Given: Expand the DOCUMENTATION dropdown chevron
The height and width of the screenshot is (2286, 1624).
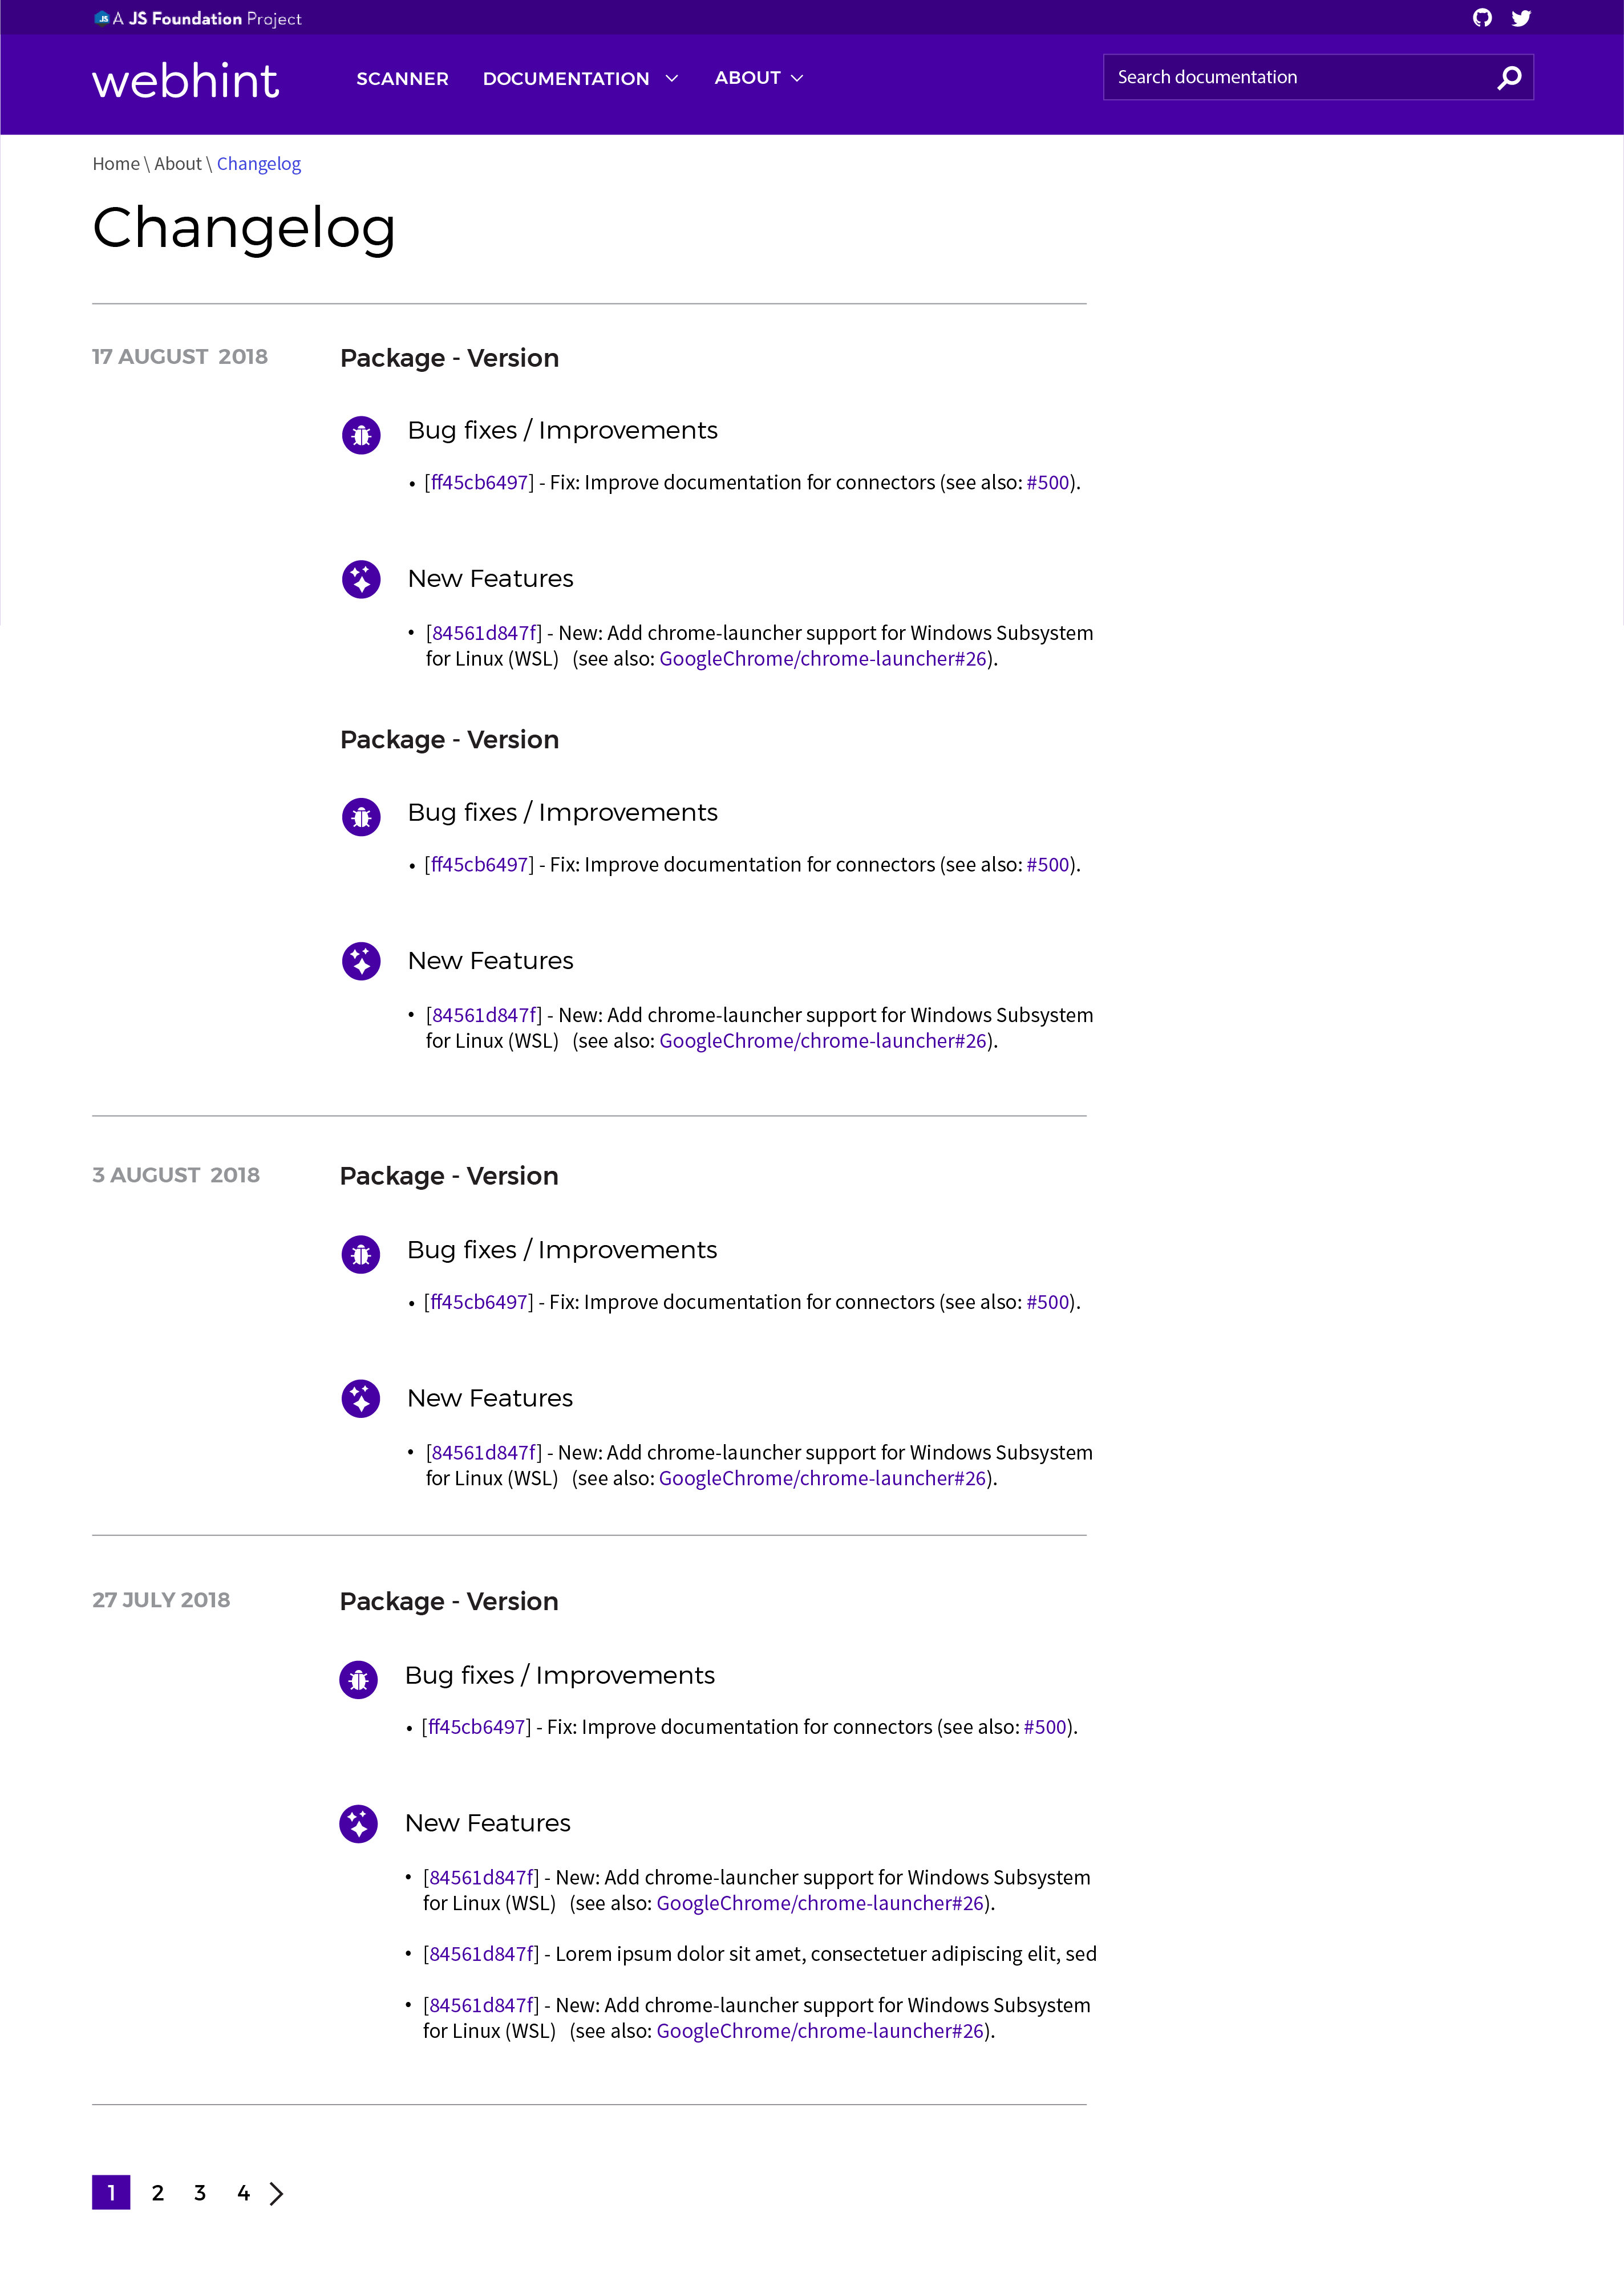Looking at the screenshot, I should point(672,78).
